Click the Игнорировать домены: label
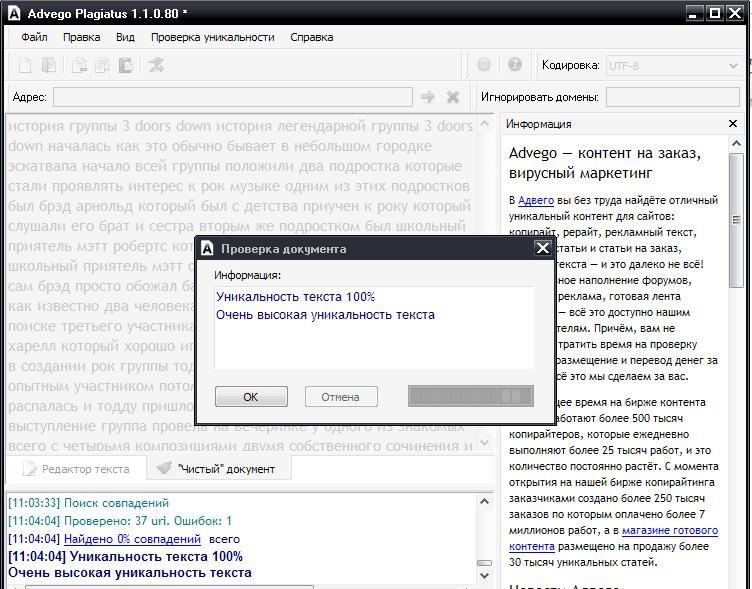Screen dimensions: 752x589 click(540, 97)
